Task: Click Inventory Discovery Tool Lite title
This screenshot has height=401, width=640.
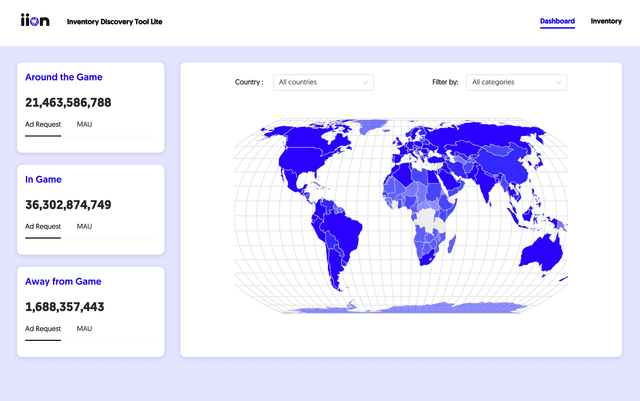Action: 114,21
